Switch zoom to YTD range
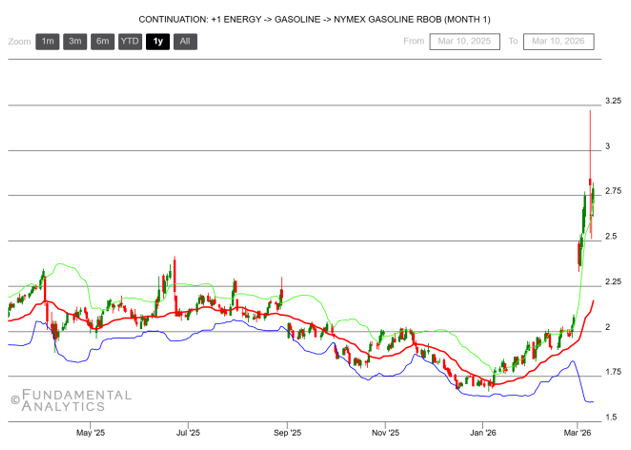631x450 pixels. 129,41
